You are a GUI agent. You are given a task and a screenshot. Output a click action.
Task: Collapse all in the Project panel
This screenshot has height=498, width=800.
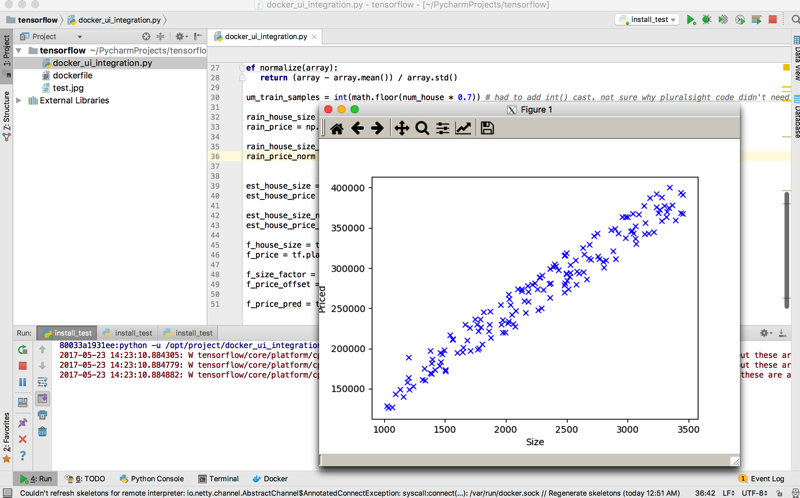coord(160,36)
